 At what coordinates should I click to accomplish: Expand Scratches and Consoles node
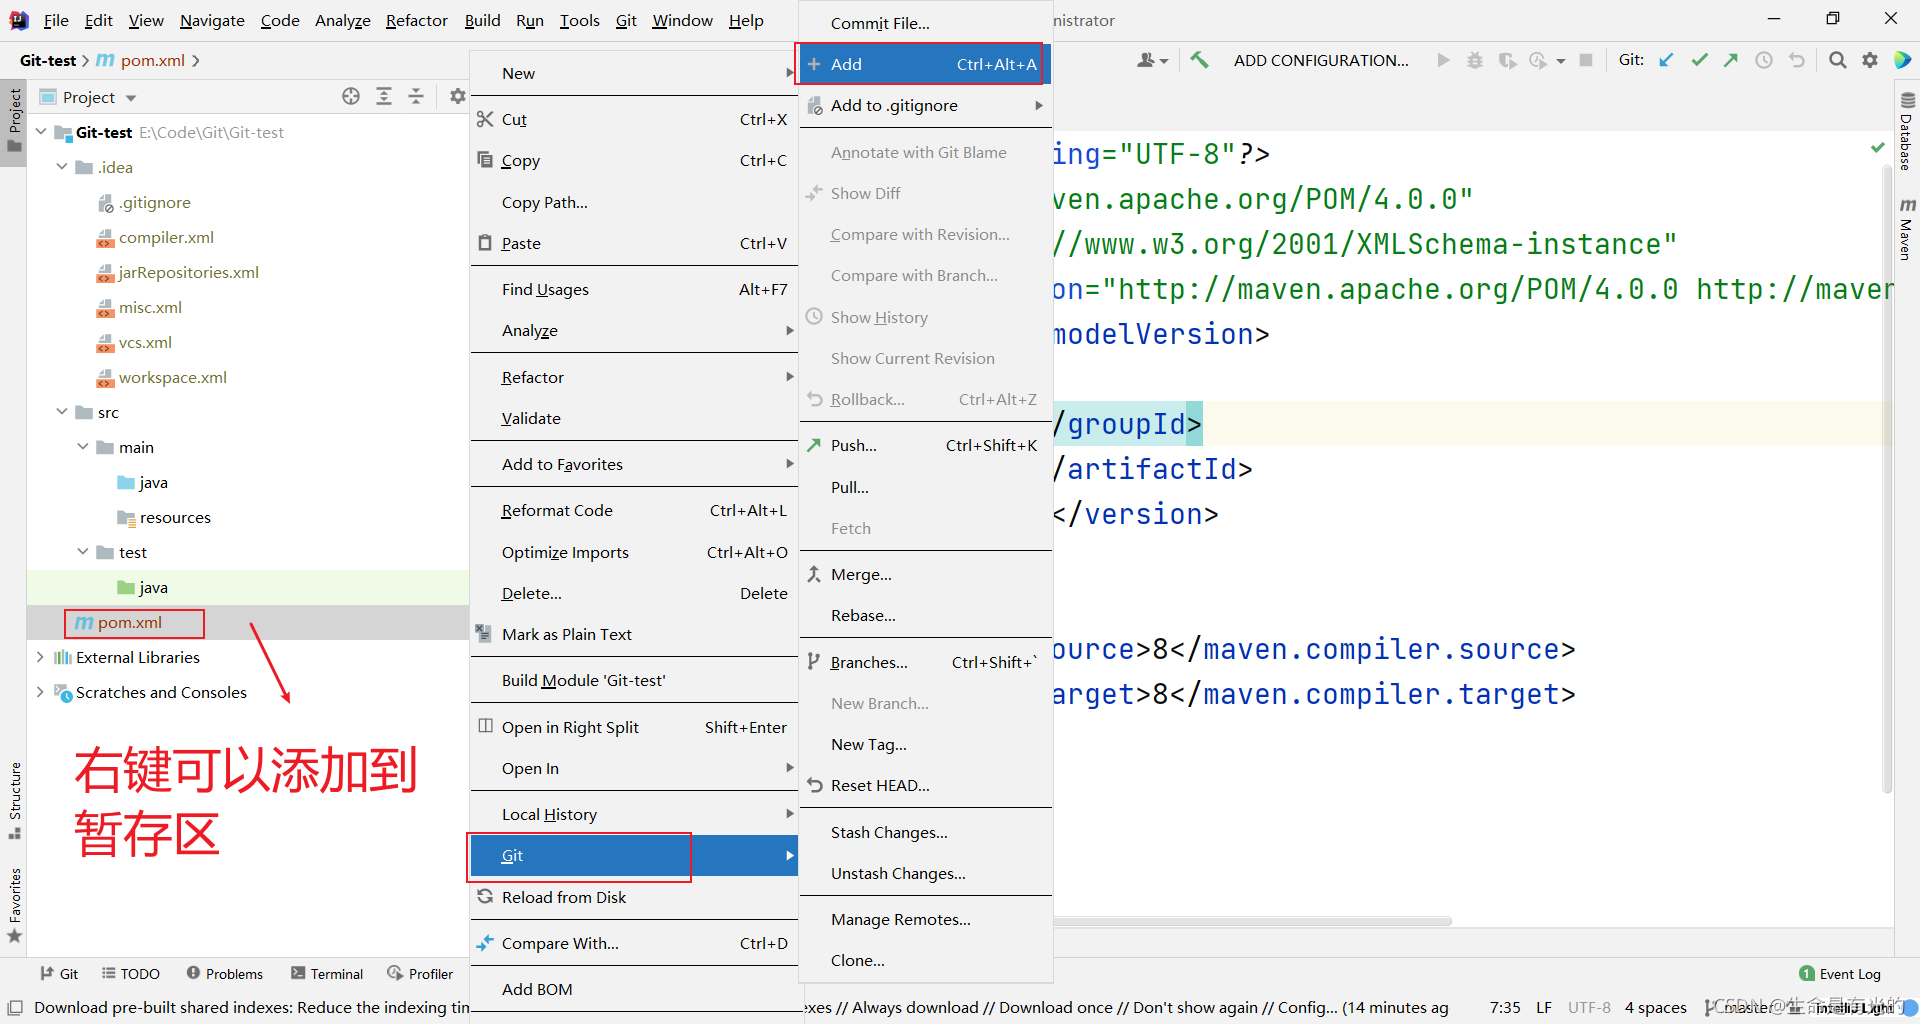[x=41, y=692]
